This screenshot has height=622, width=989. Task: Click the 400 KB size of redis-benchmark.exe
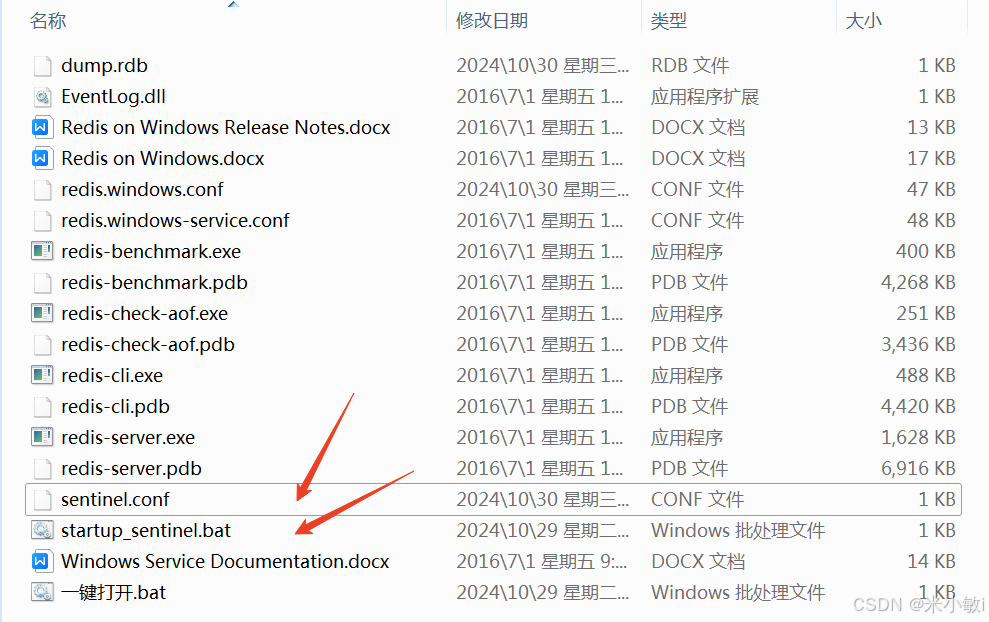pos(926,251)
